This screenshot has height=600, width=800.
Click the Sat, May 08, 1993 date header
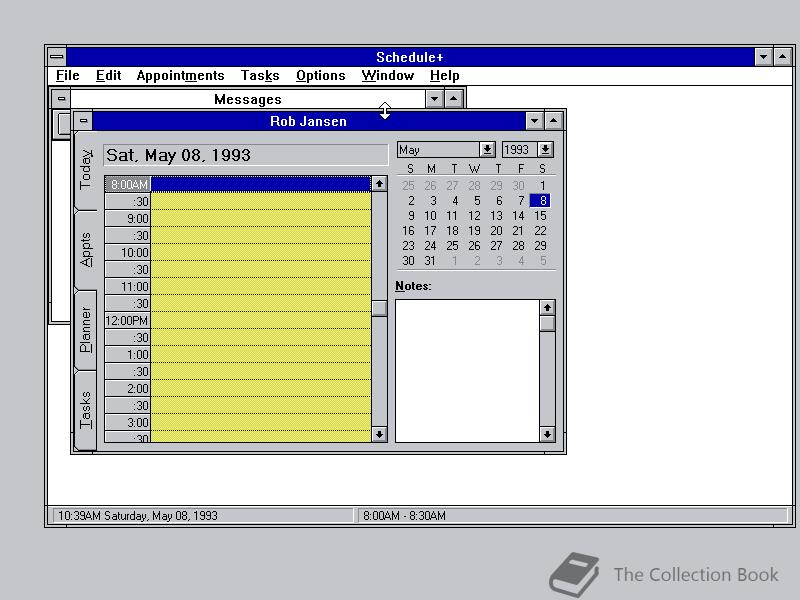point(246,155)
